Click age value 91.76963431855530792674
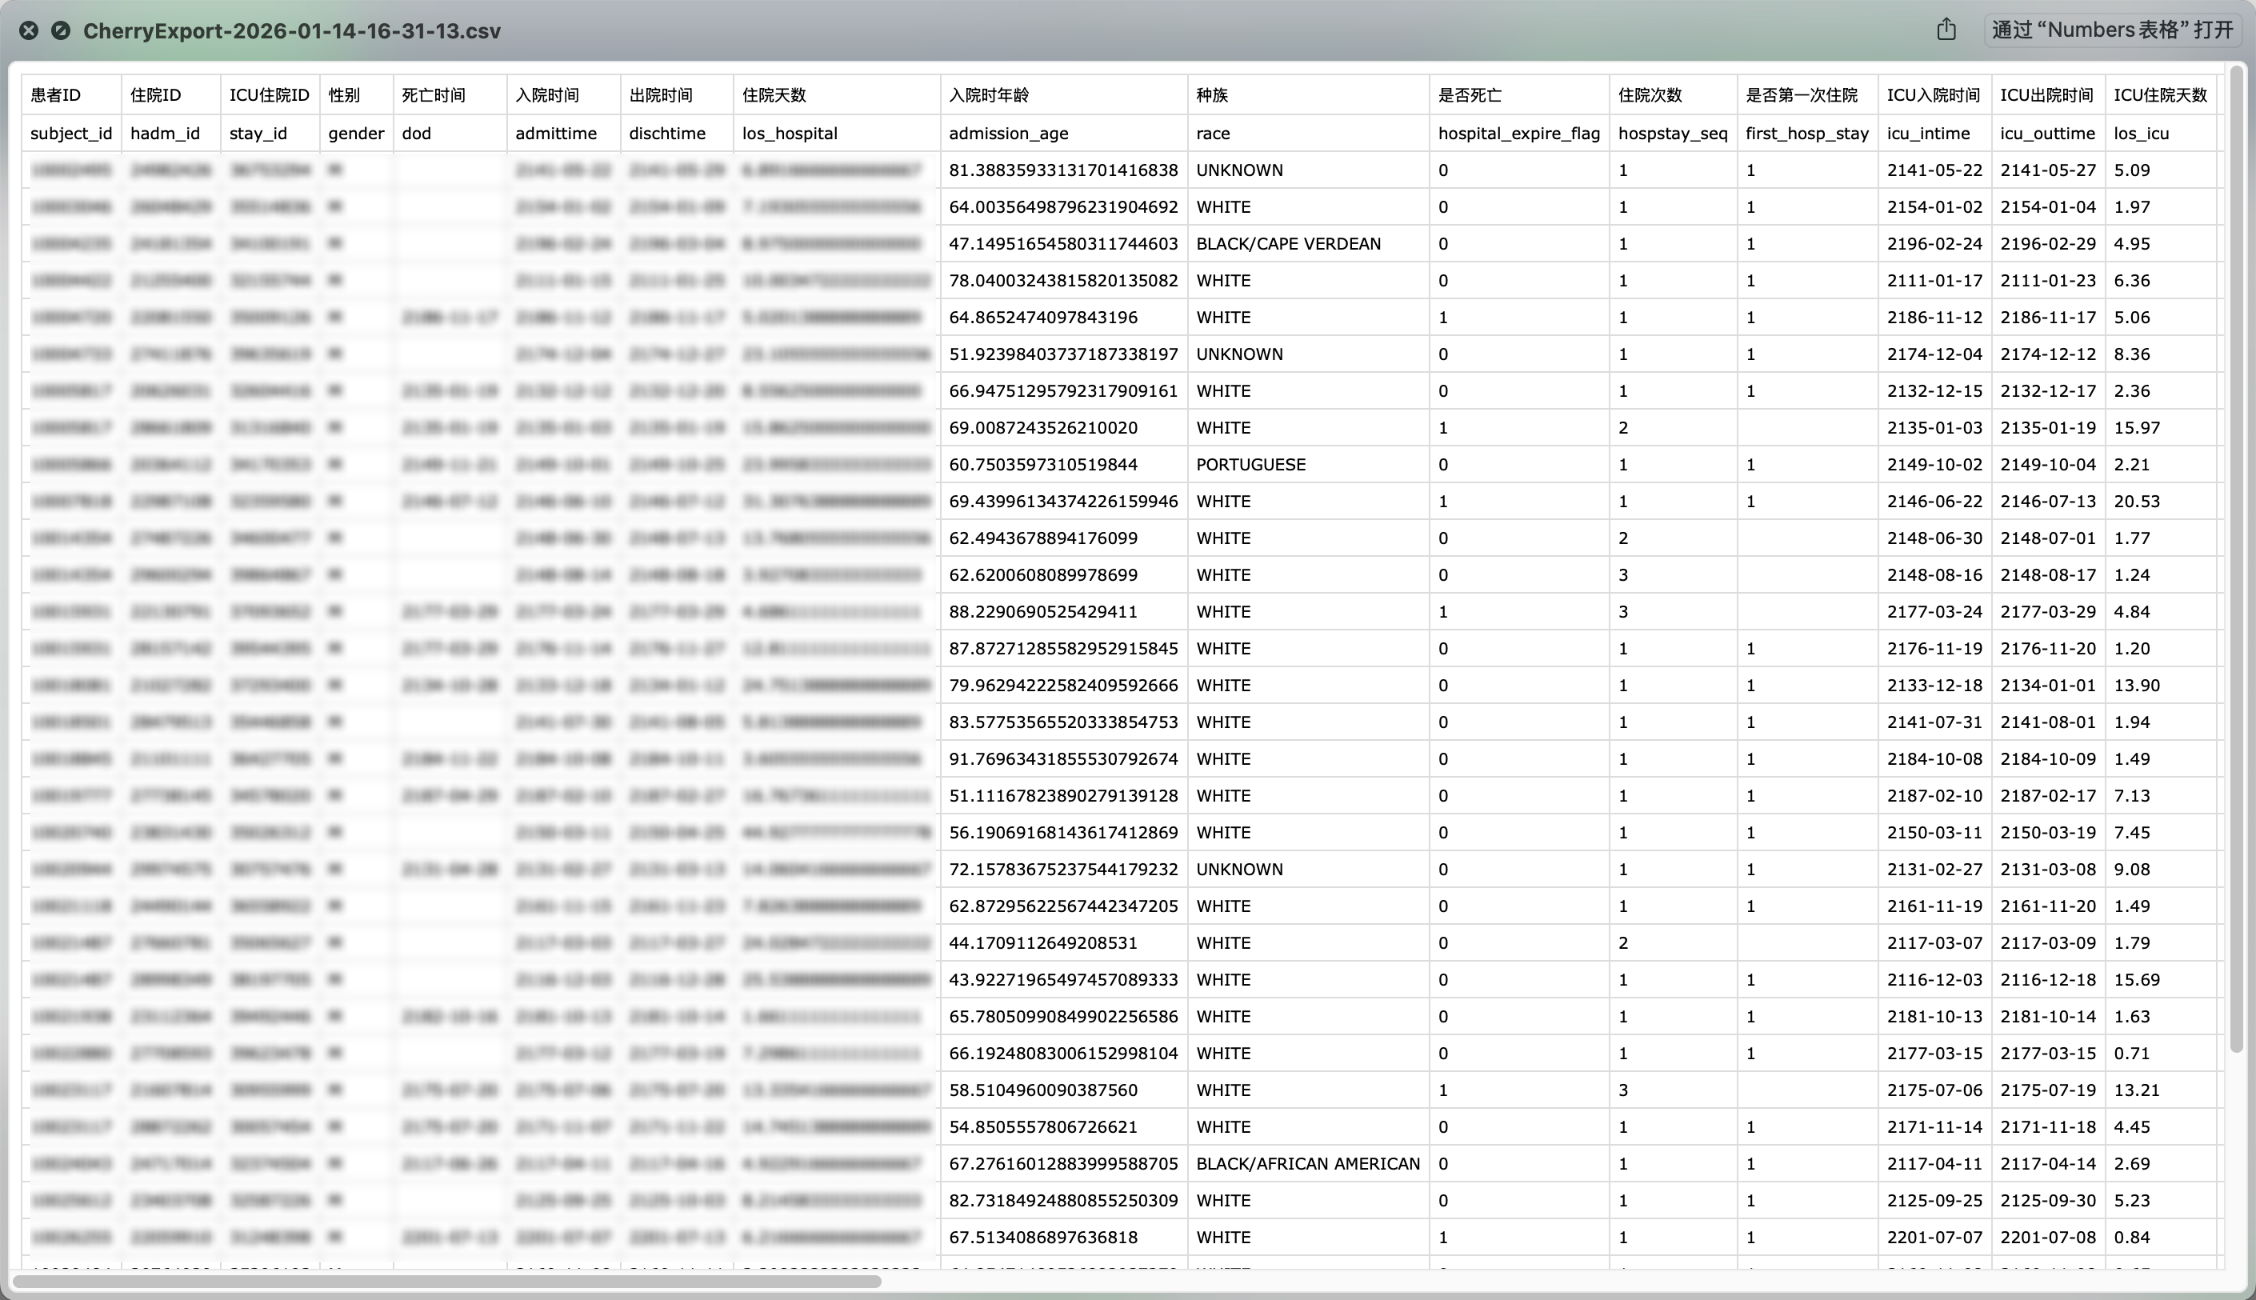 pos(1063,759)
